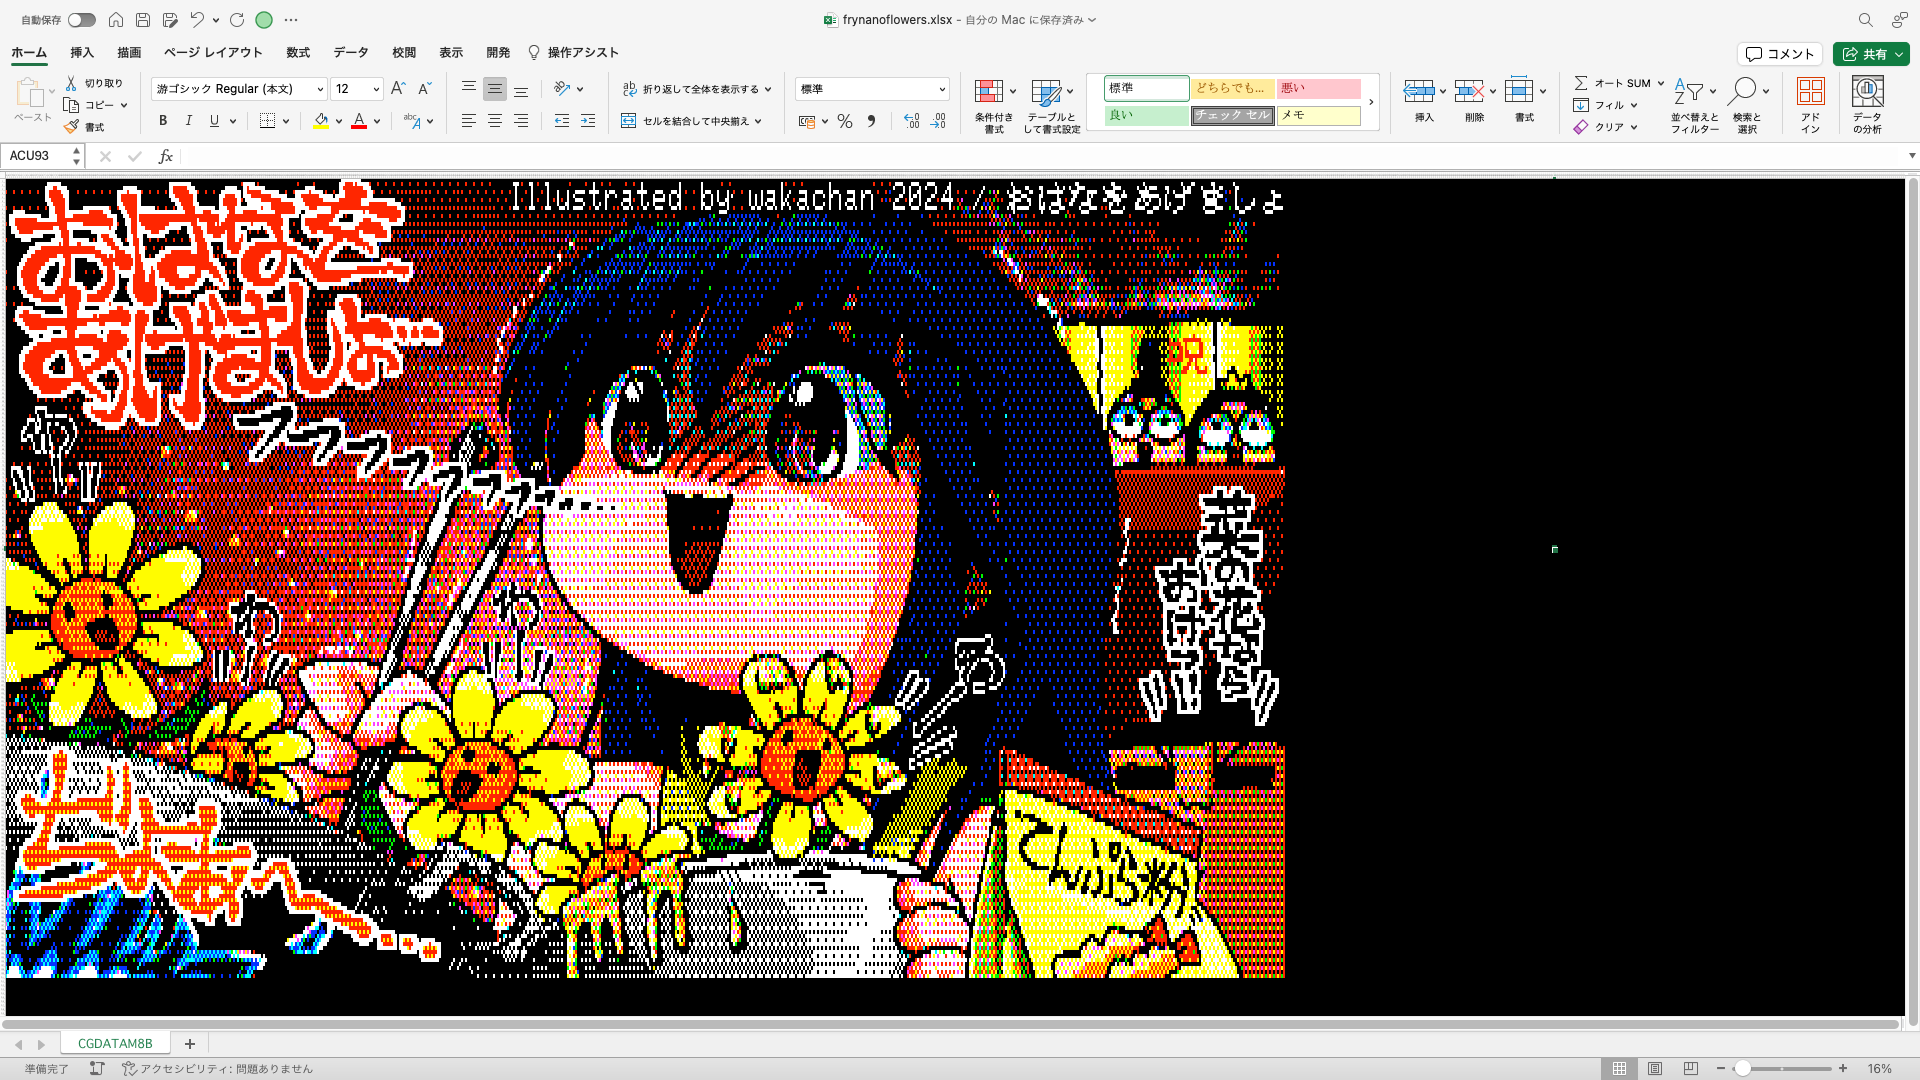This screenshot has width=1920, height=1080.
Task: Open the font name dropdown
Action: 320,89
